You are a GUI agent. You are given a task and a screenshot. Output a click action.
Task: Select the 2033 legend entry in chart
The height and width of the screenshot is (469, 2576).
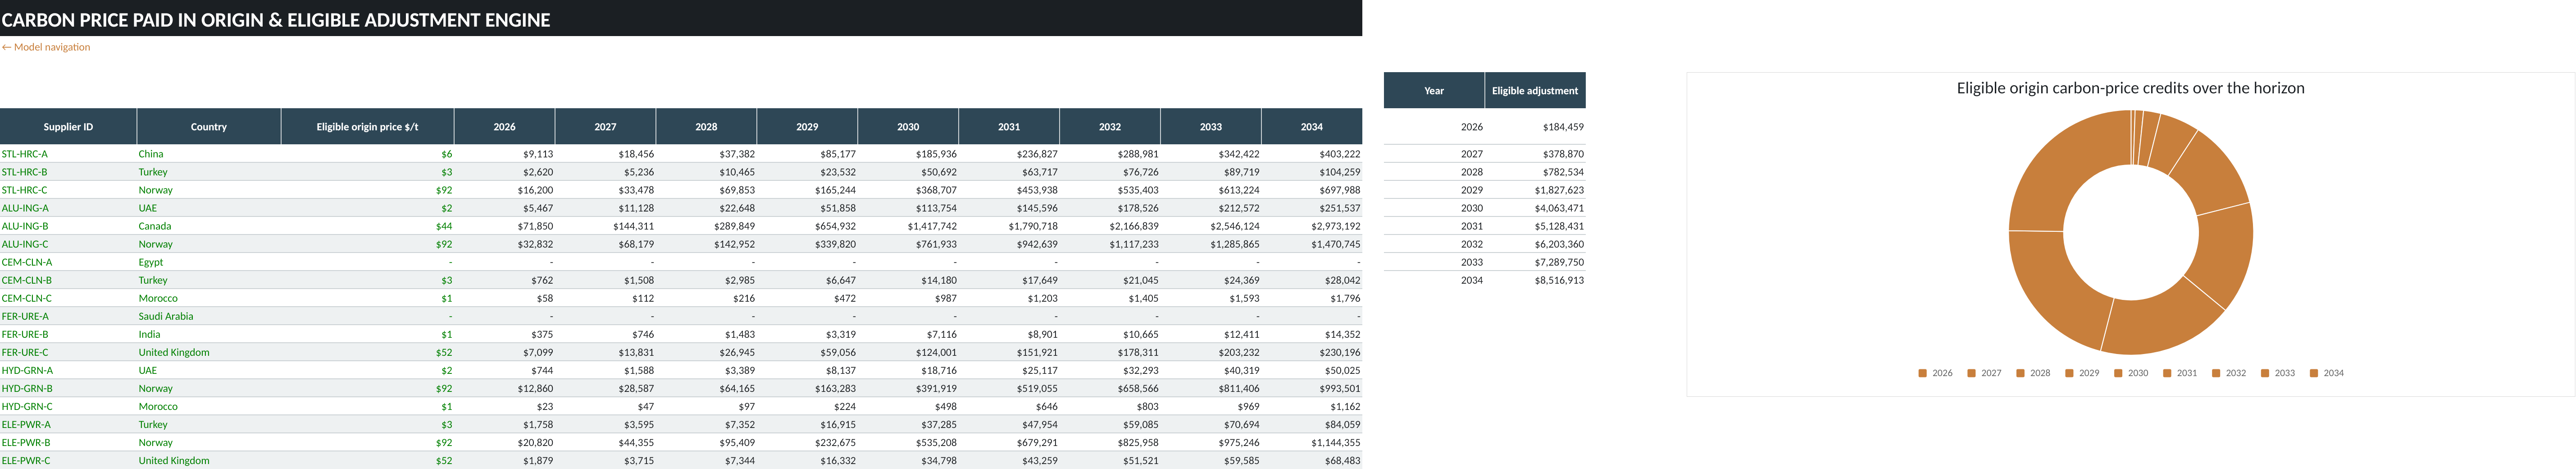click(2278, 373)
